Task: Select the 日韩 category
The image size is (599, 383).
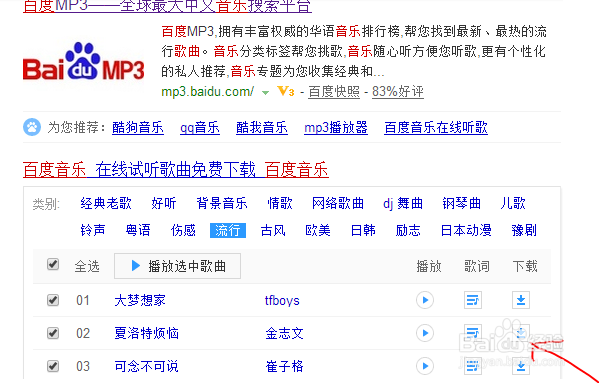Action: (363, 230)
